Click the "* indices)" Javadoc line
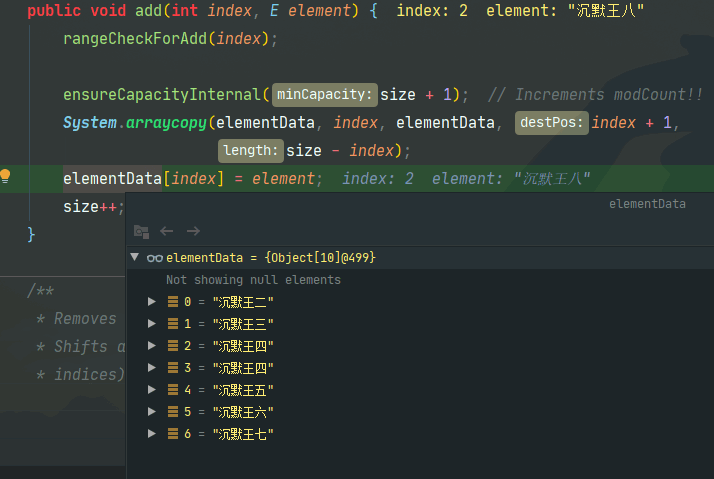Viewport: 714px width, 479px height. click(x=80, y=375)
